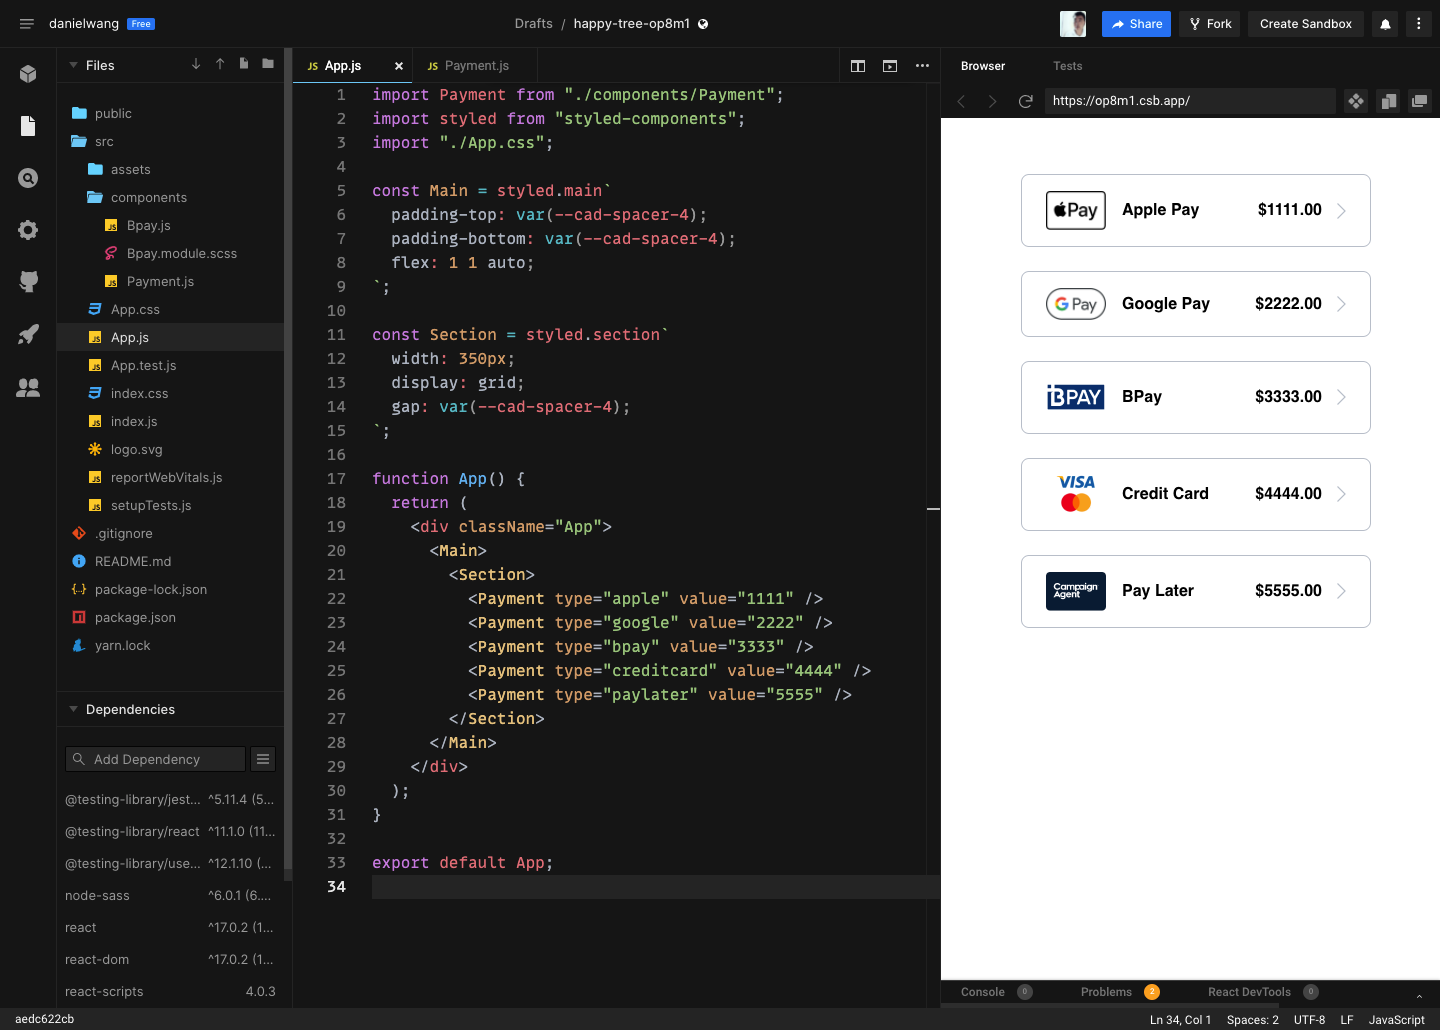Collapse the Files section

tap(73, 65)
